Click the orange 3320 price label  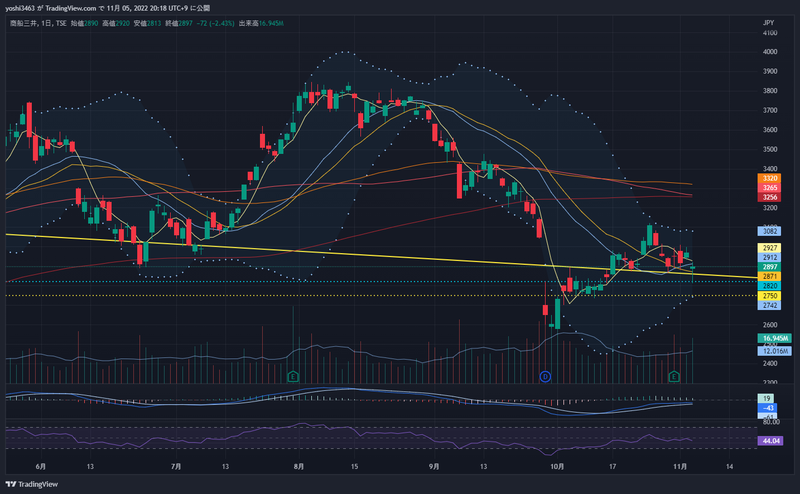(x=769, y=178)
